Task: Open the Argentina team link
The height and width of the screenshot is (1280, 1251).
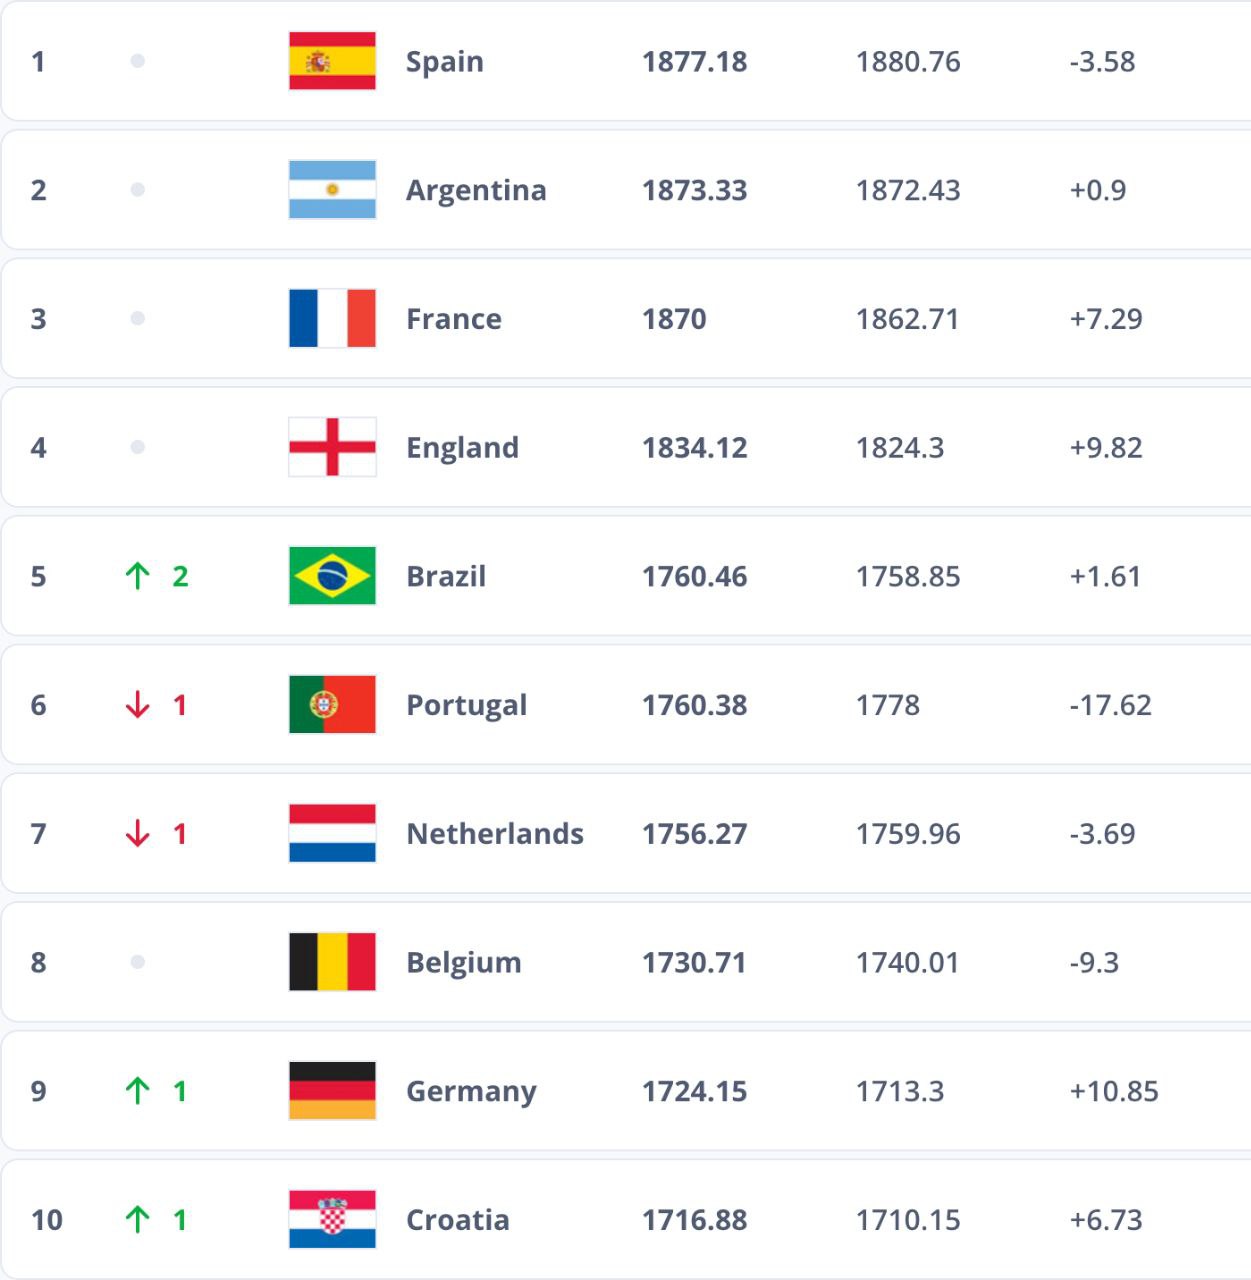Action: 476,190
